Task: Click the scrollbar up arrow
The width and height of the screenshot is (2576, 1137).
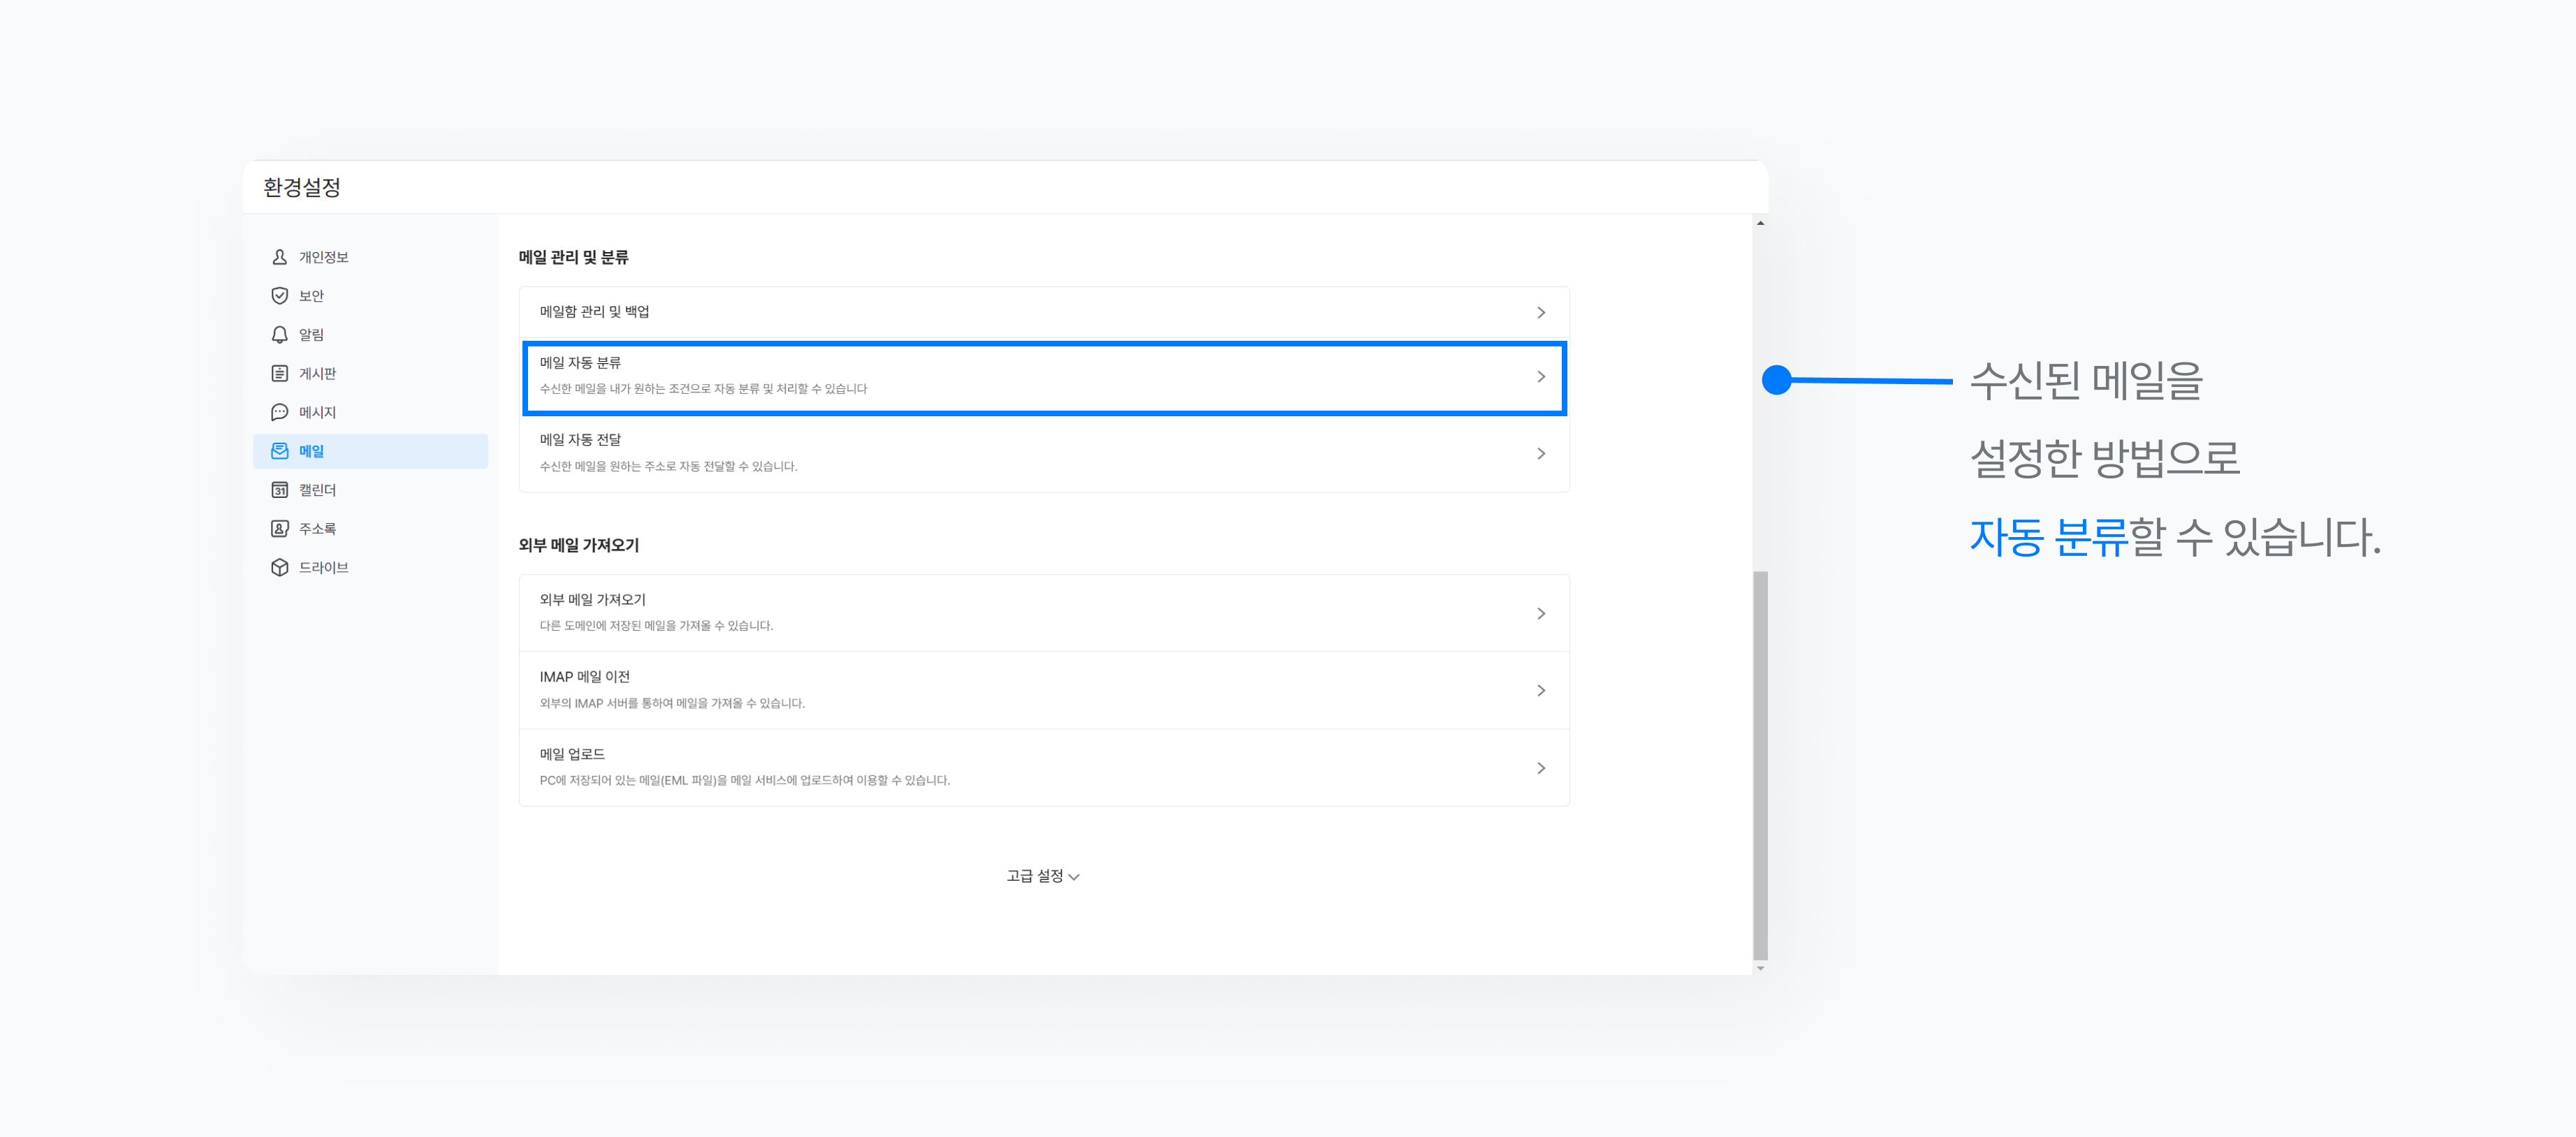Action: [x=1760, y=223]
